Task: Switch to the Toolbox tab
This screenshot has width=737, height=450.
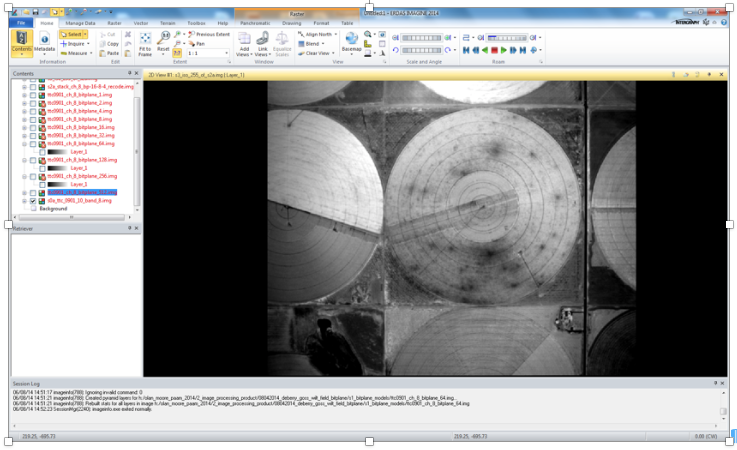Action: pos(196,23)
